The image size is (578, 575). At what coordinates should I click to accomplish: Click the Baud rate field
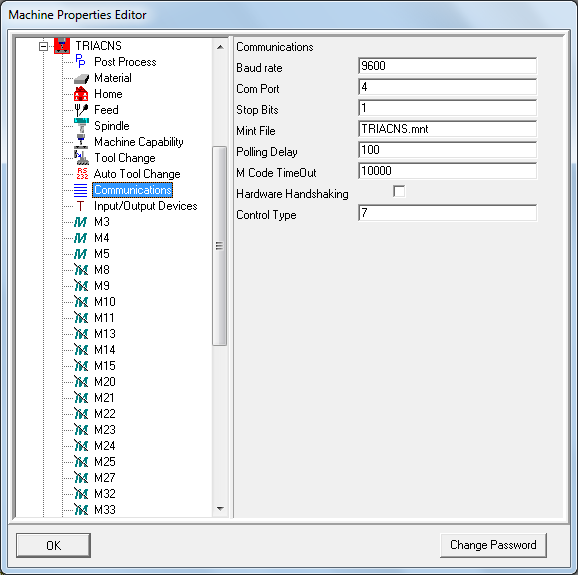(447, 66)
